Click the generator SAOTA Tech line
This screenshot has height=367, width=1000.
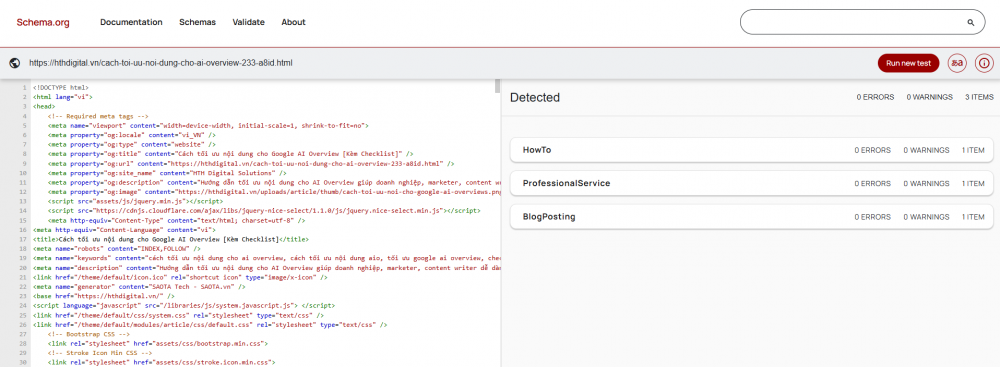click(138, 286)
